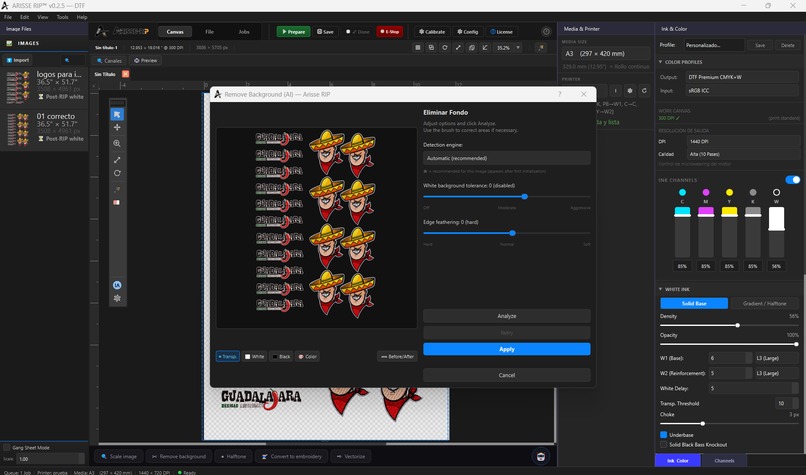
Task: Choose the diagonal resize tool in toolbox
Action: [117, 160]
